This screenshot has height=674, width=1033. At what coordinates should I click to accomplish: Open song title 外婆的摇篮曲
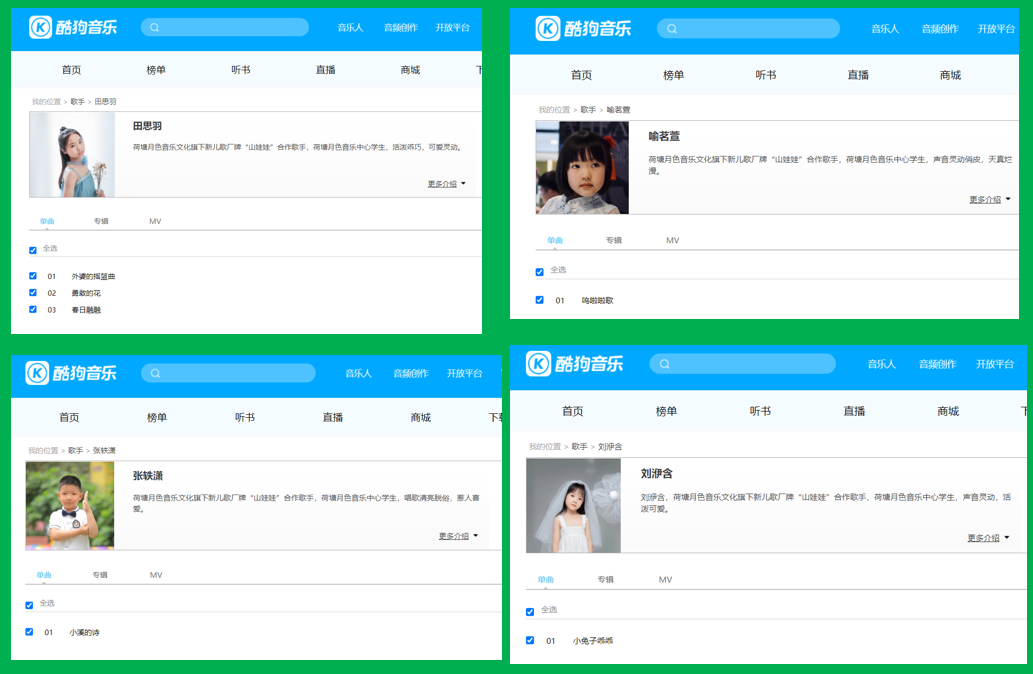point(93,276)
